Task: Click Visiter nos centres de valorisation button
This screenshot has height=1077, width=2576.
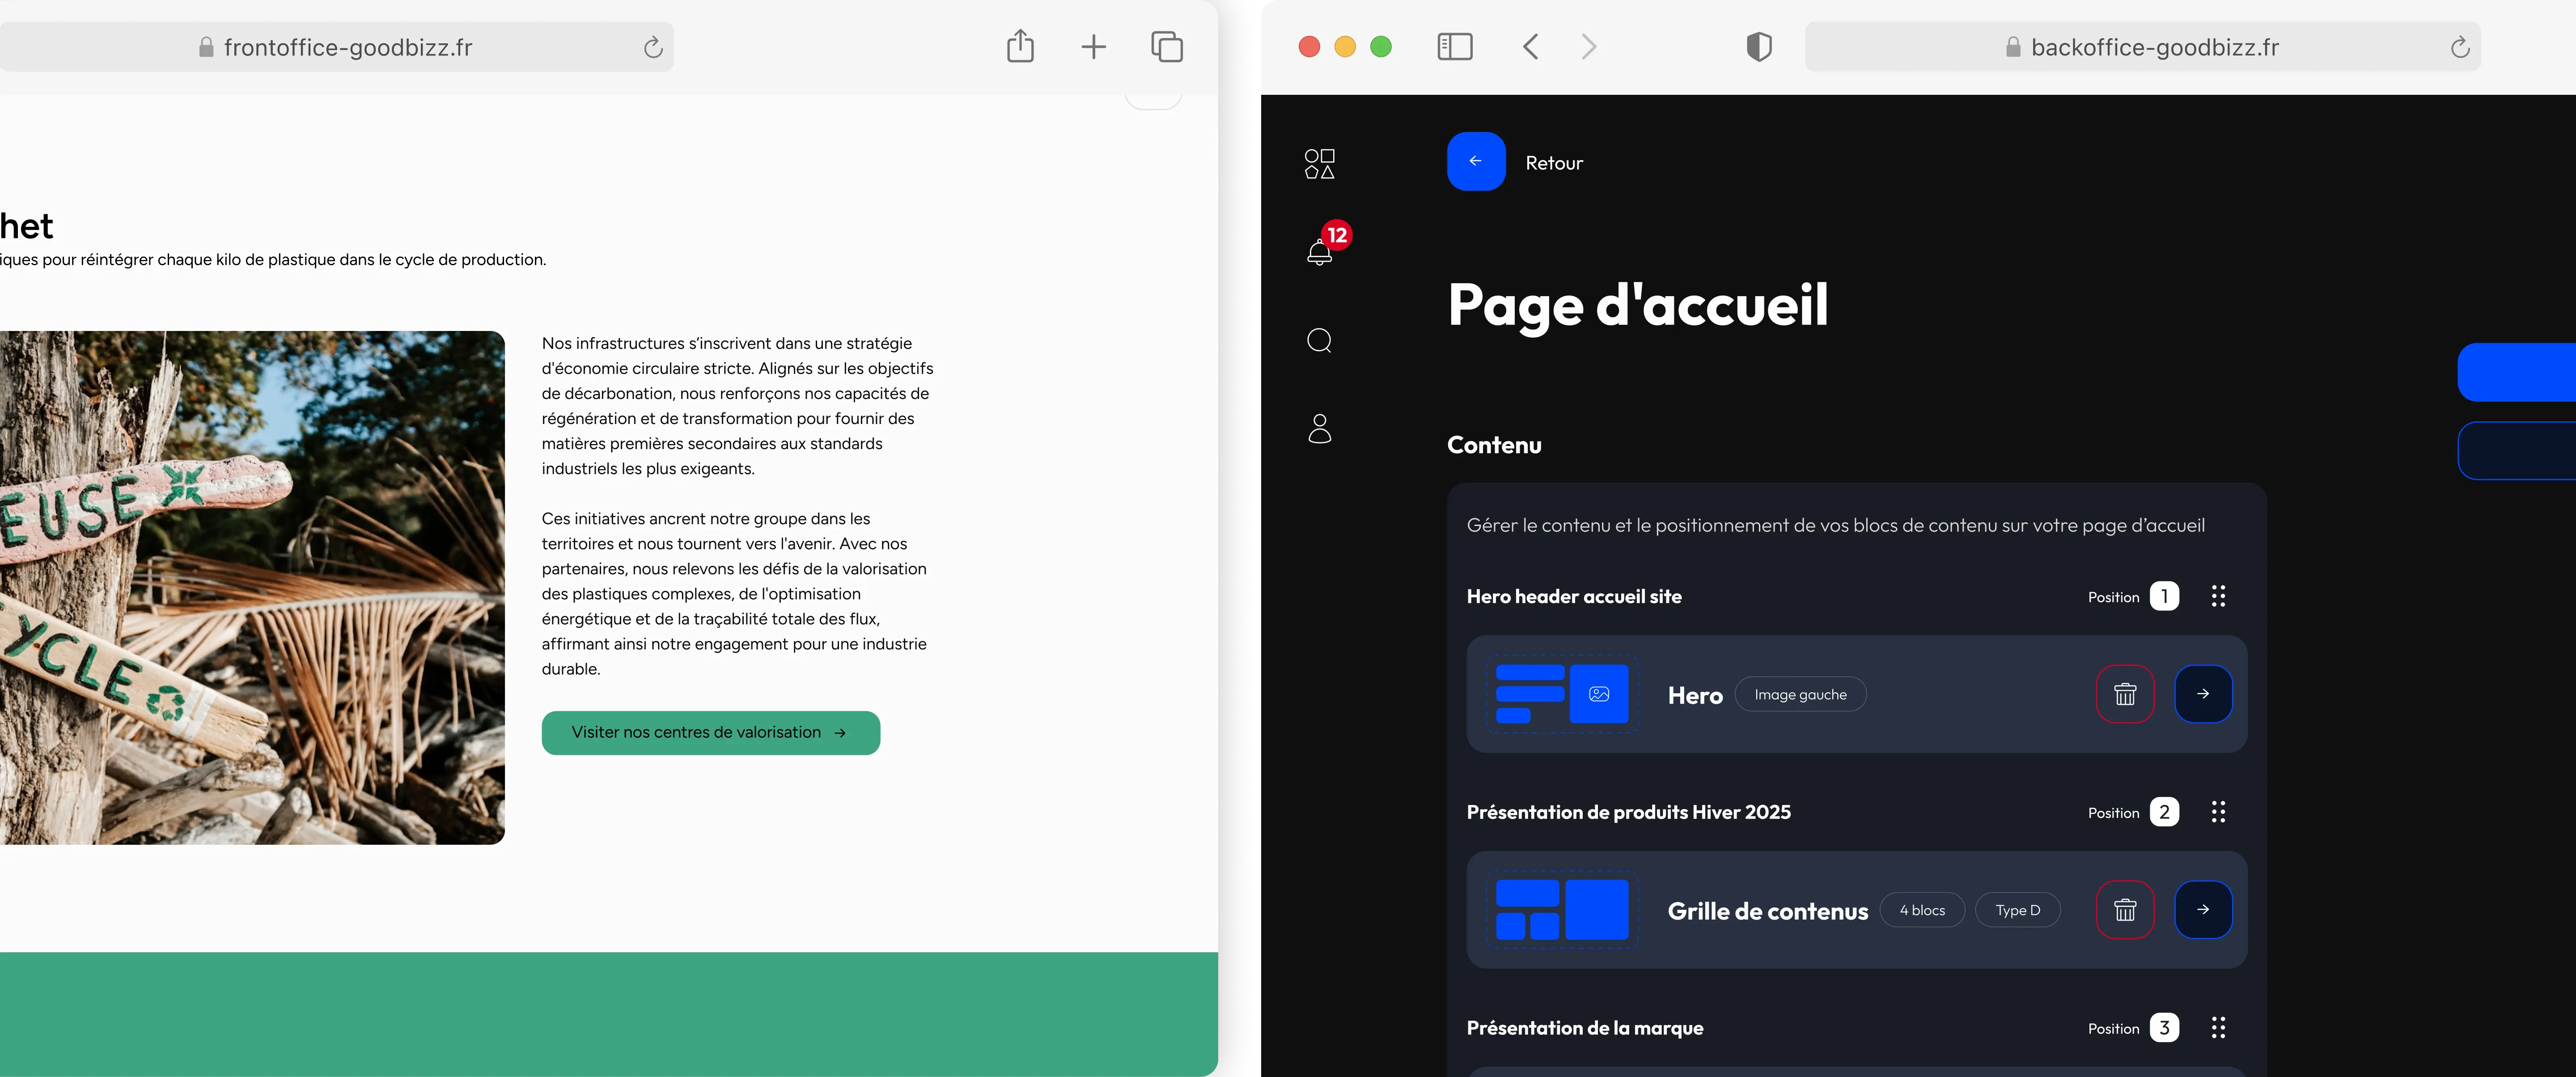Action: click(x=710, y=733)
